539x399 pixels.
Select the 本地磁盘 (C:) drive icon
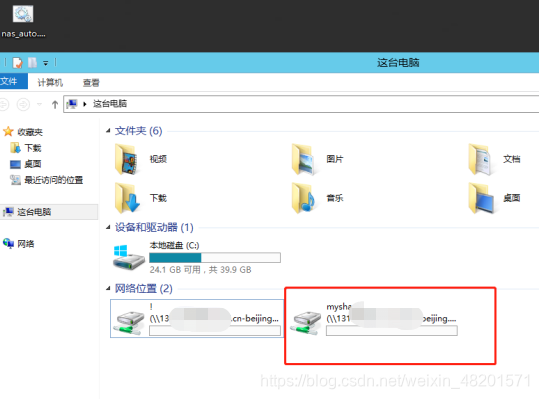coord(129,257)
